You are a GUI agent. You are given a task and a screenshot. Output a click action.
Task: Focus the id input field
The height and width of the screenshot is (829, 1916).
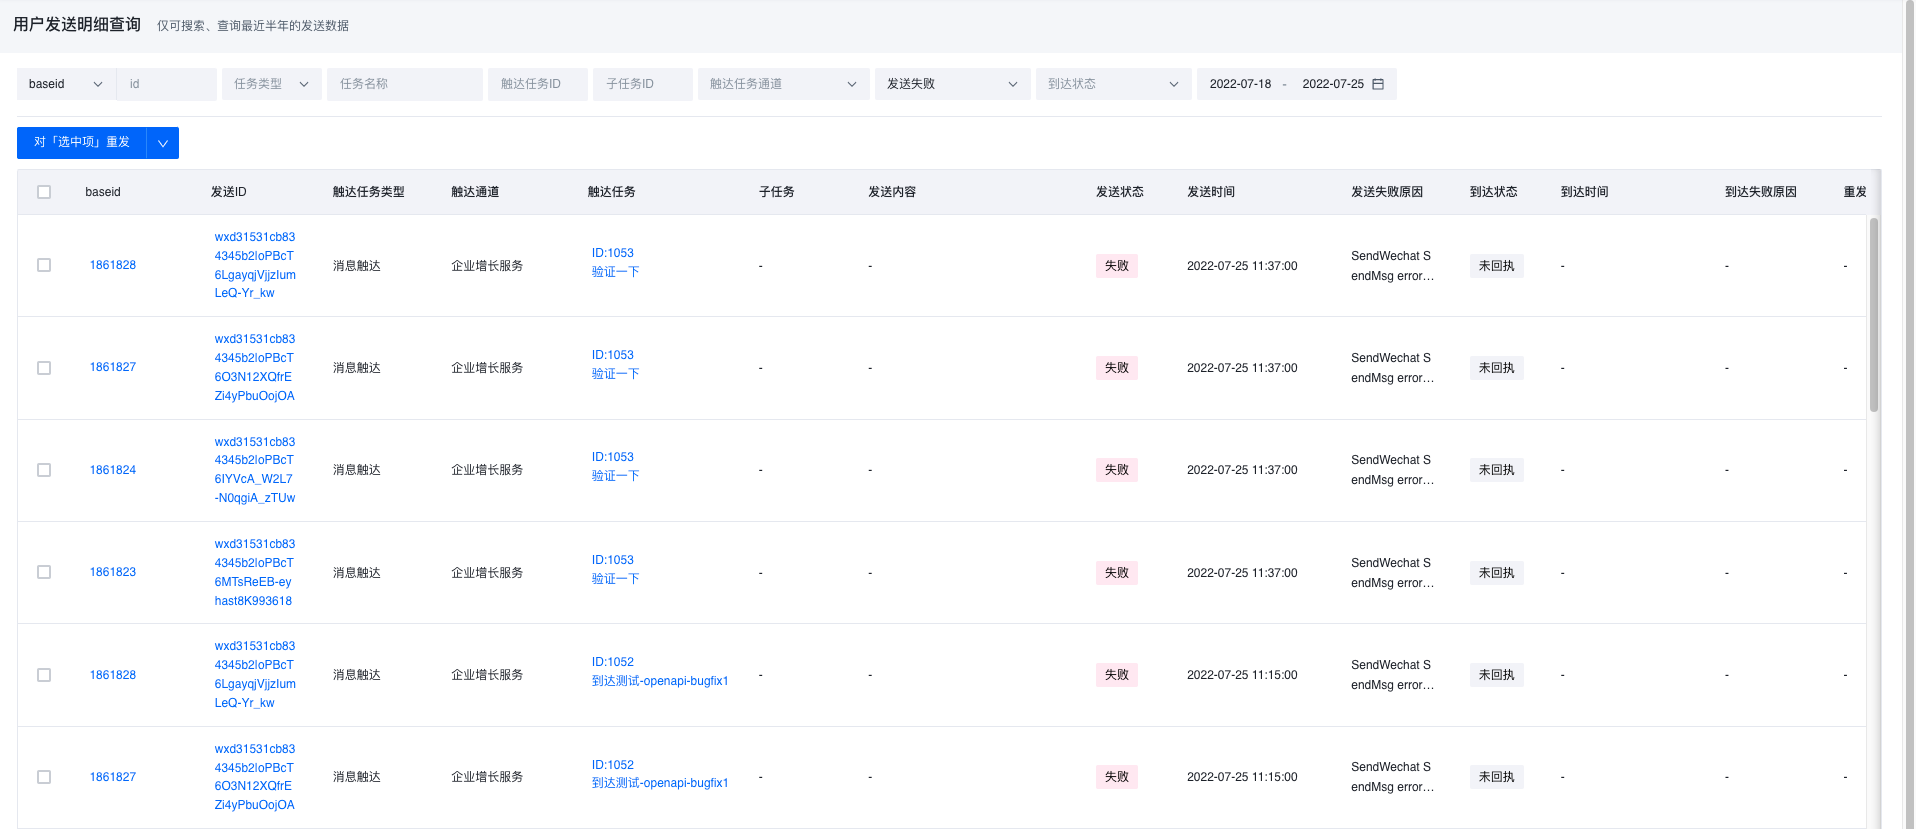167,84
